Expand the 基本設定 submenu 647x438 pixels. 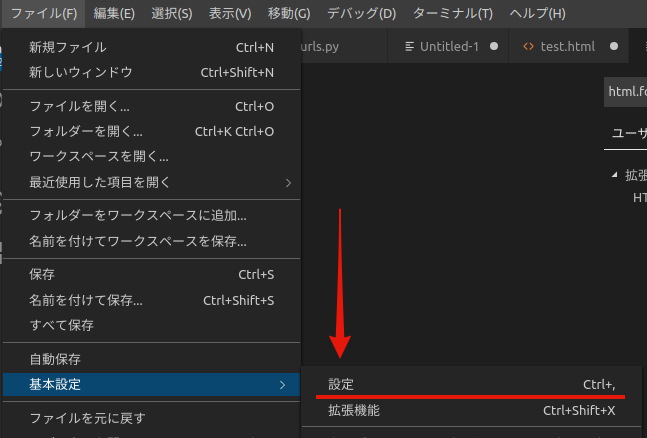(x=151, y=385)
